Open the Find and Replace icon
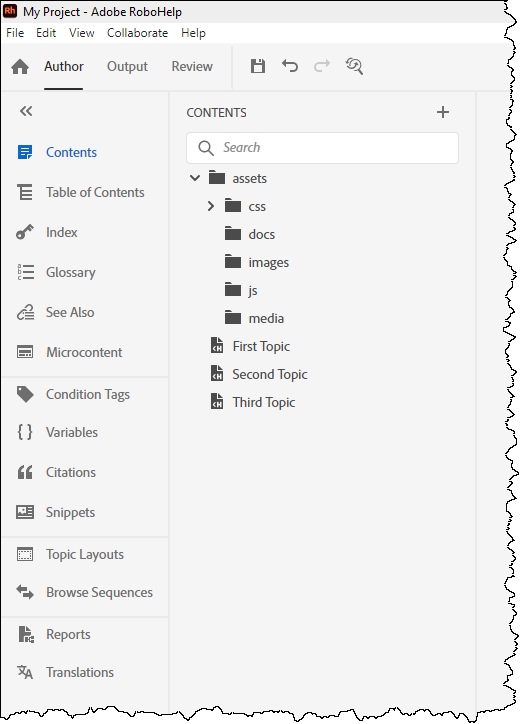This screenshot has width=521, height=724. pos(354,66)
